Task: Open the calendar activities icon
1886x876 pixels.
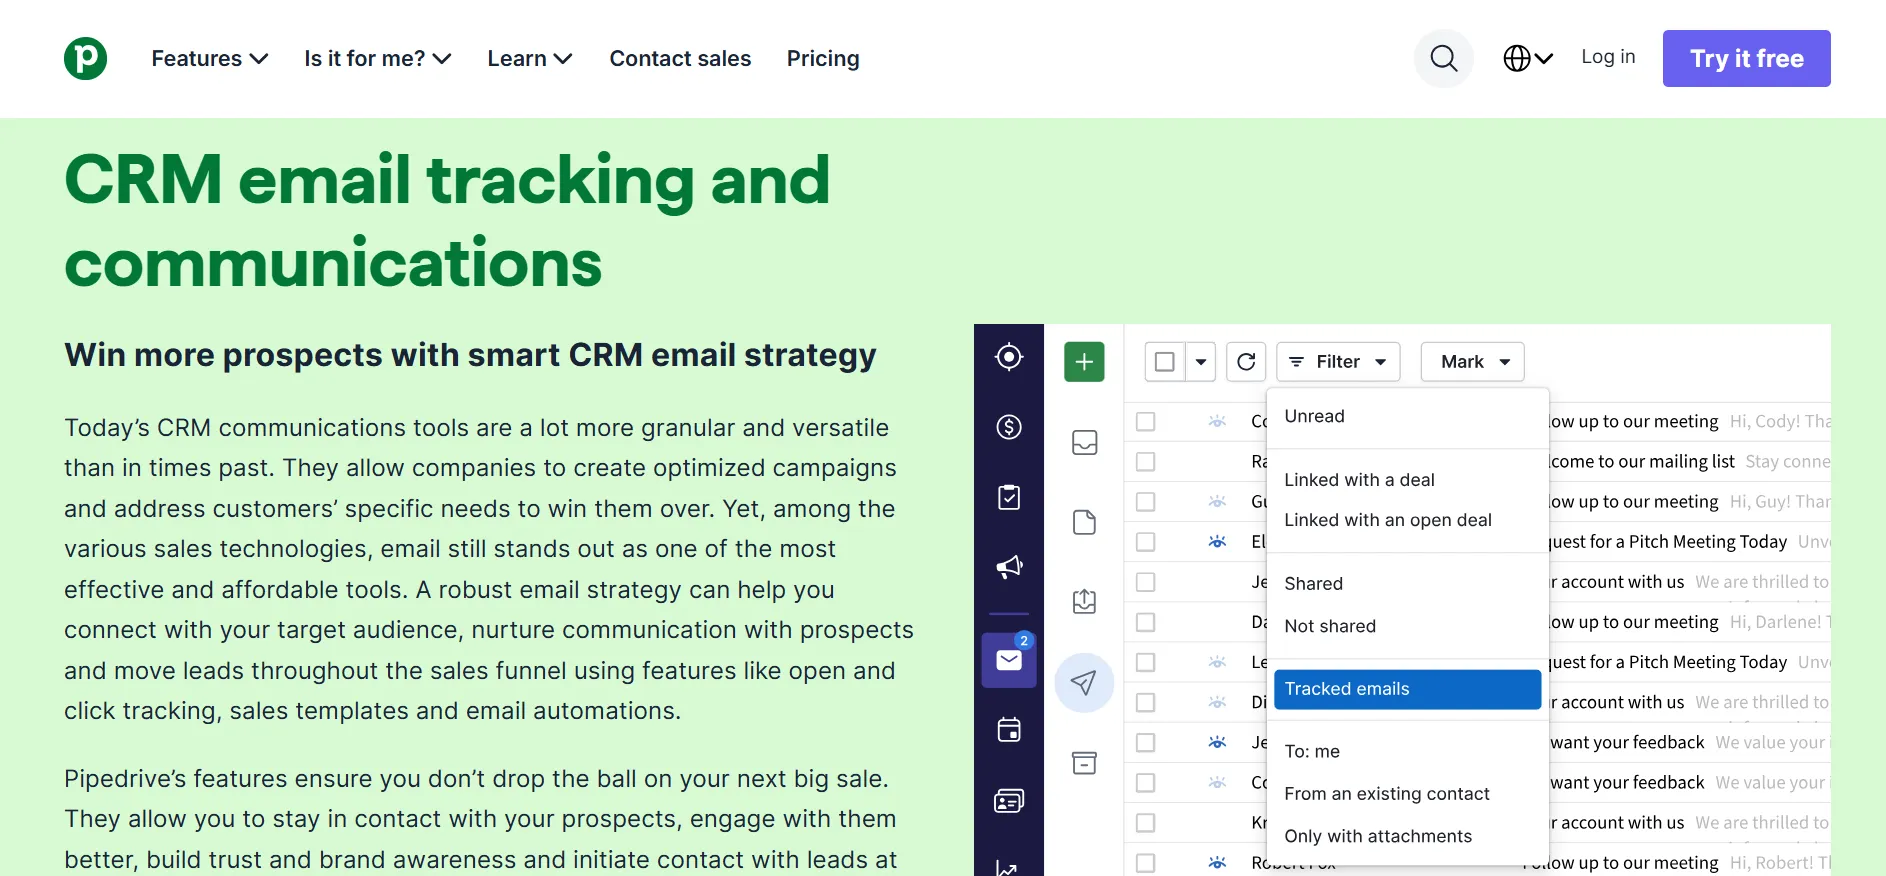Action: (x=1009, y=730)
